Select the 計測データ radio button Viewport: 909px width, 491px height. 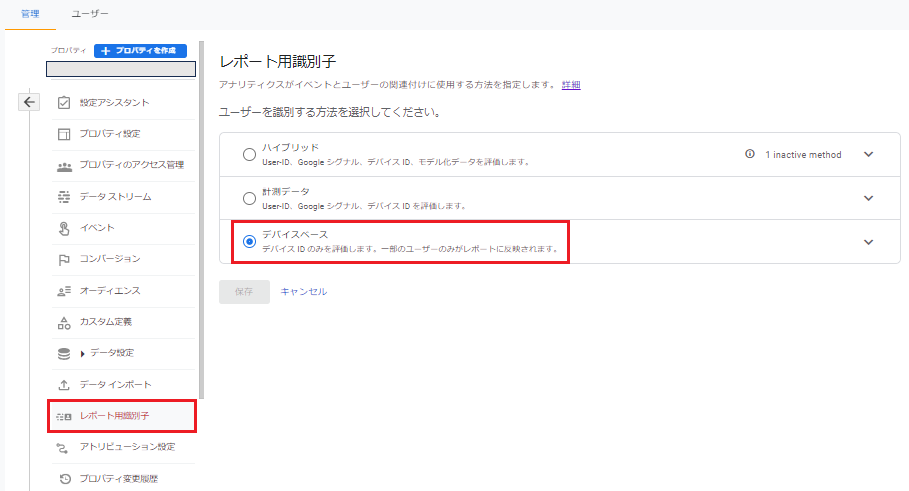[249, 198]
